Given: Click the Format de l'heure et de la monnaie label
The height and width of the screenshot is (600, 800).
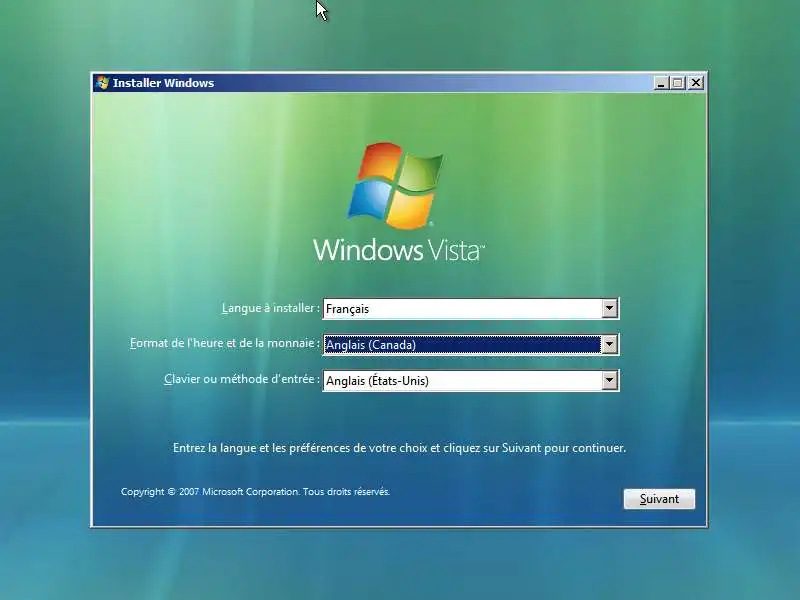Looking at the screenshot, I should click(x=224, y=343).
